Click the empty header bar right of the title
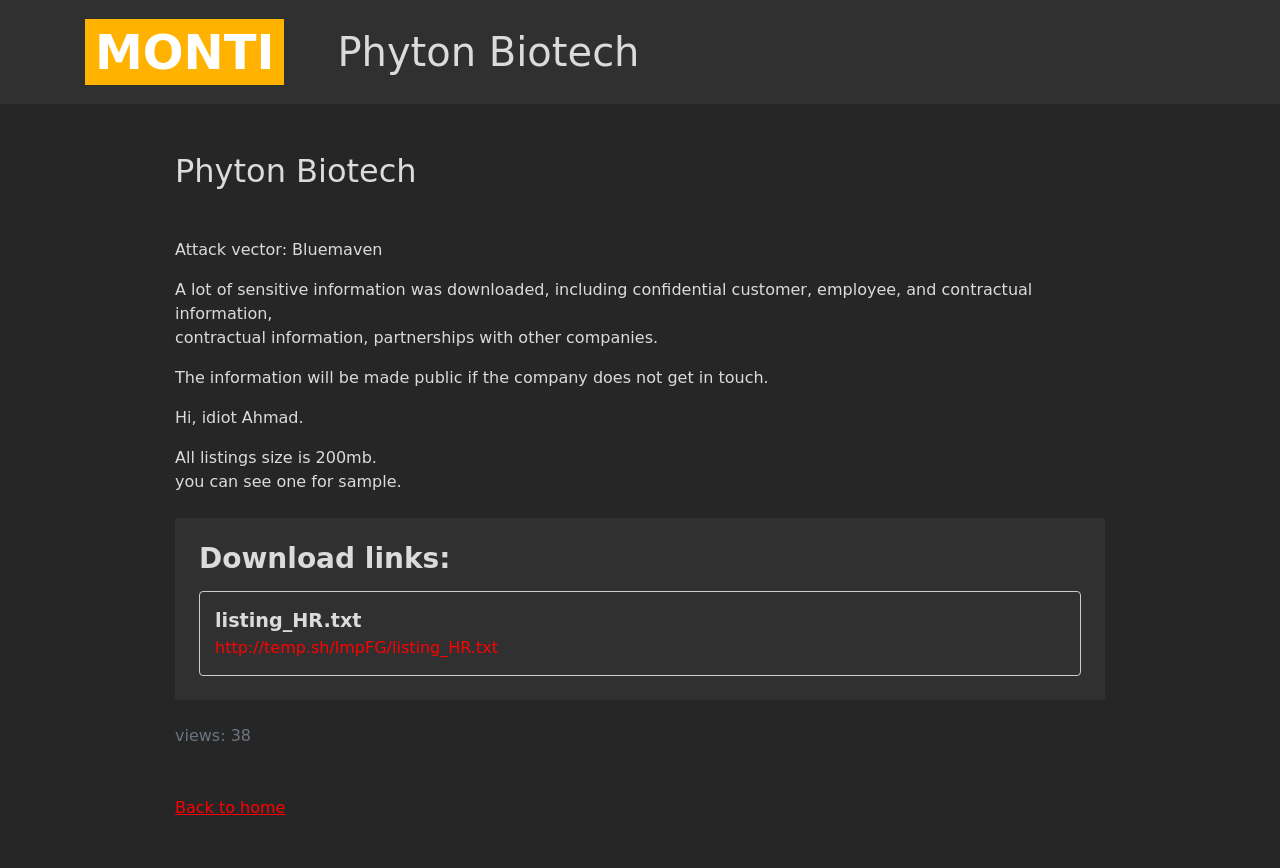 pyautogui.click(x=950, y=52)
